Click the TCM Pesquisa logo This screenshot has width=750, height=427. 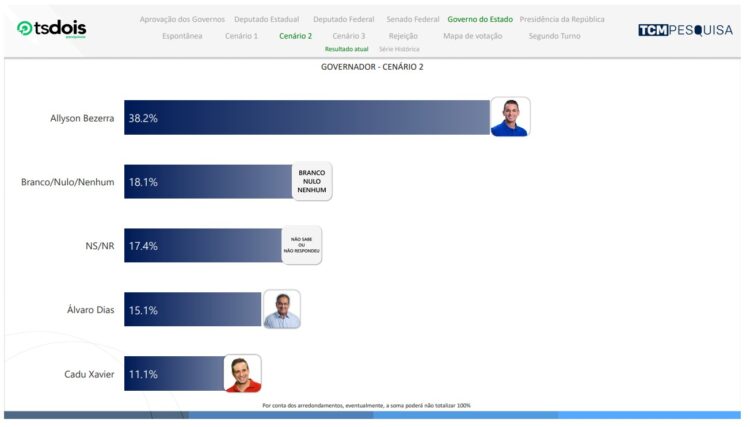pyautogui.click(x=685, y=30)
